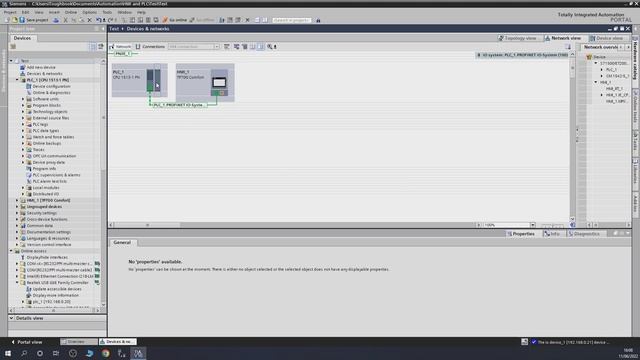Click the Print icon in the toolbar
Image resolution: width=640 pixels, height=360 pixels.
(x=56, y=20)
